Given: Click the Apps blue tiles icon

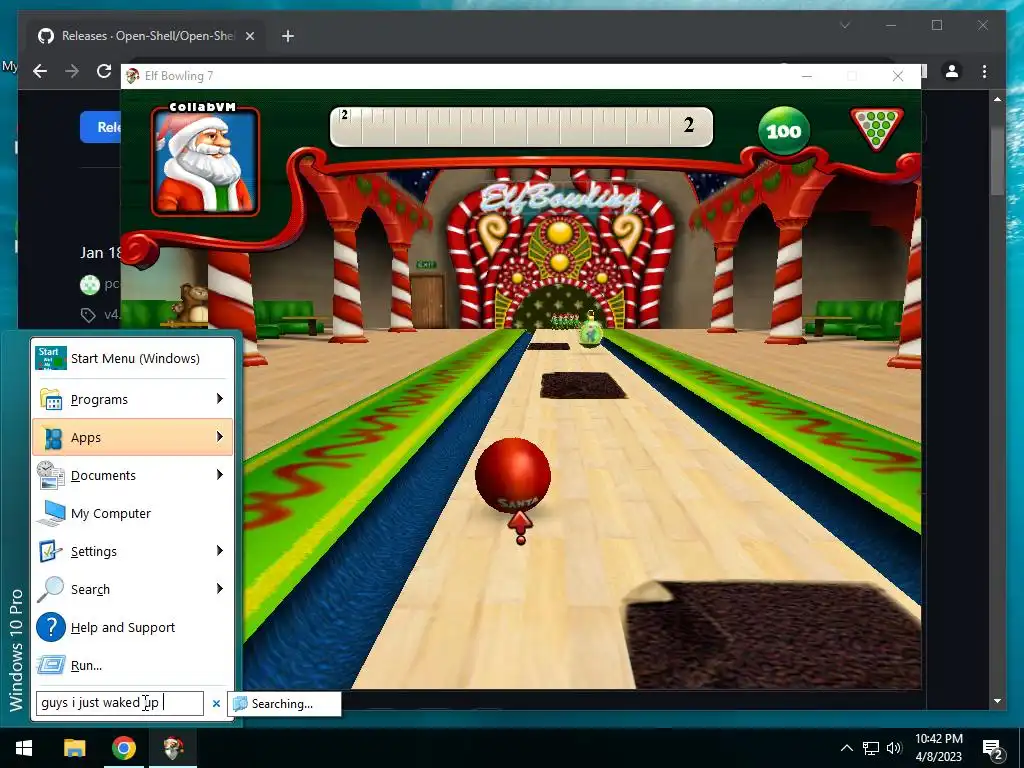Looking at the screenshot, I should (x=52, y=438).
